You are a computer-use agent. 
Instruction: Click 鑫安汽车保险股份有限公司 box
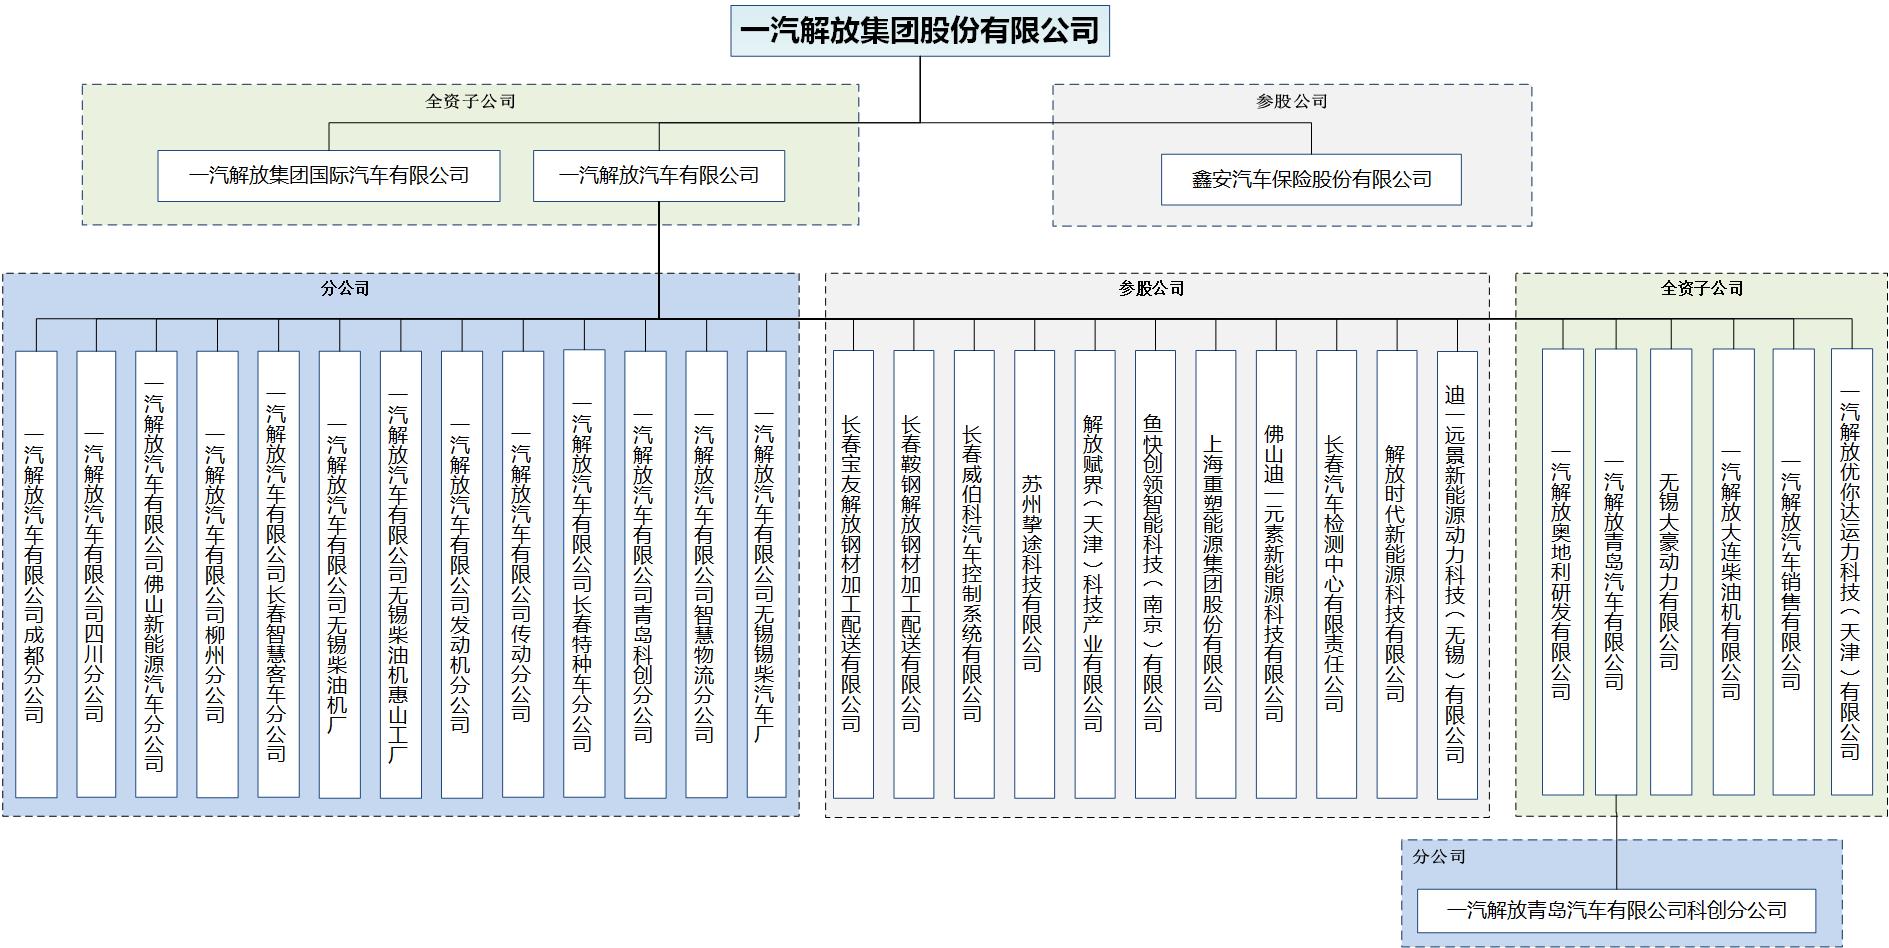1311,180
